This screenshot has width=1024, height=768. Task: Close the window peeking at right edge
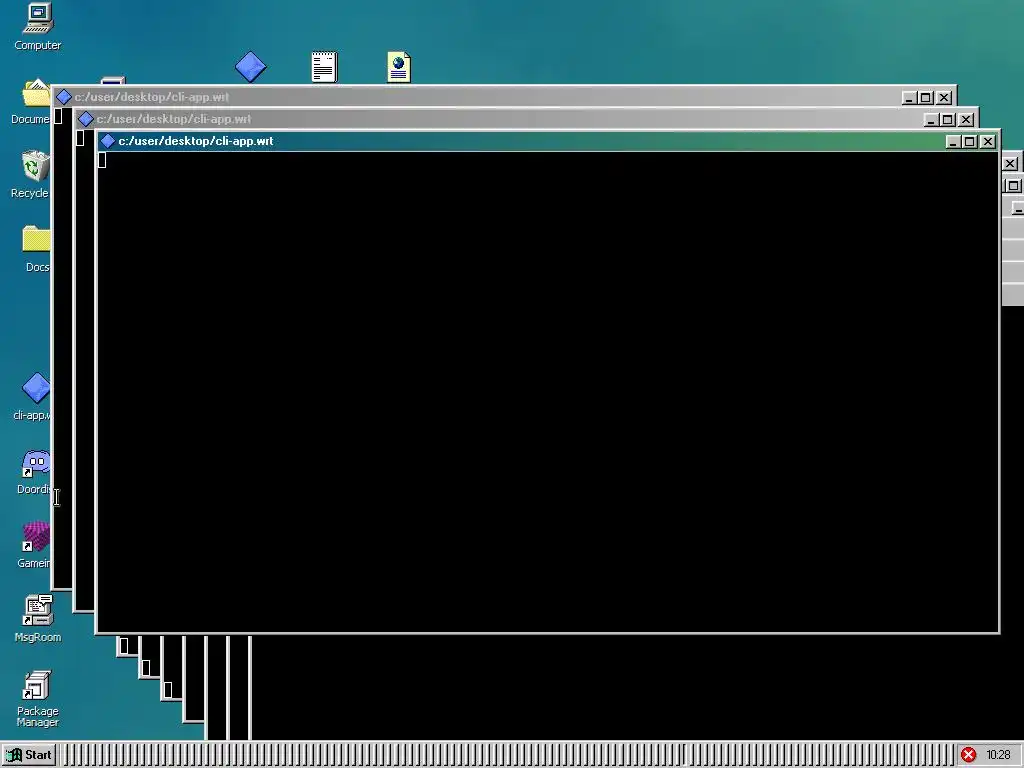coord(1010,163)
